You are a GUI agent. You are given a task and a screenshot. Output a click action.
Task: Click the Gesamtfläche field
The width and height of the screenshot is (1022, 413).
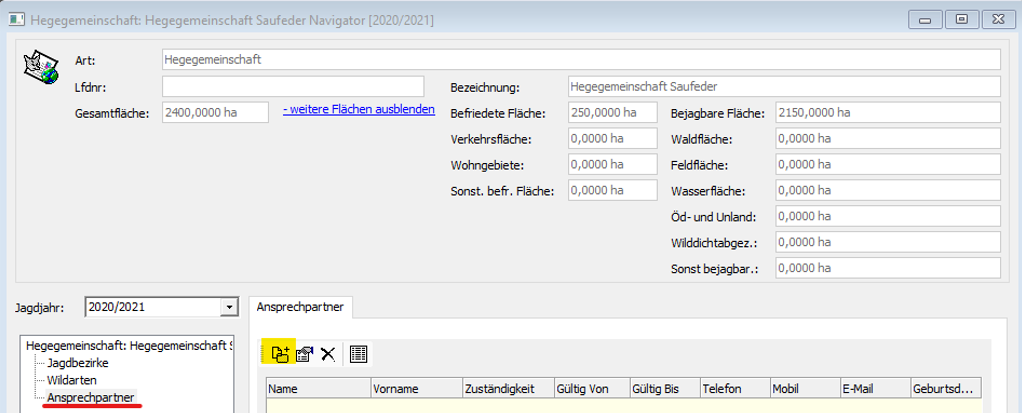(x=214, y=113)
